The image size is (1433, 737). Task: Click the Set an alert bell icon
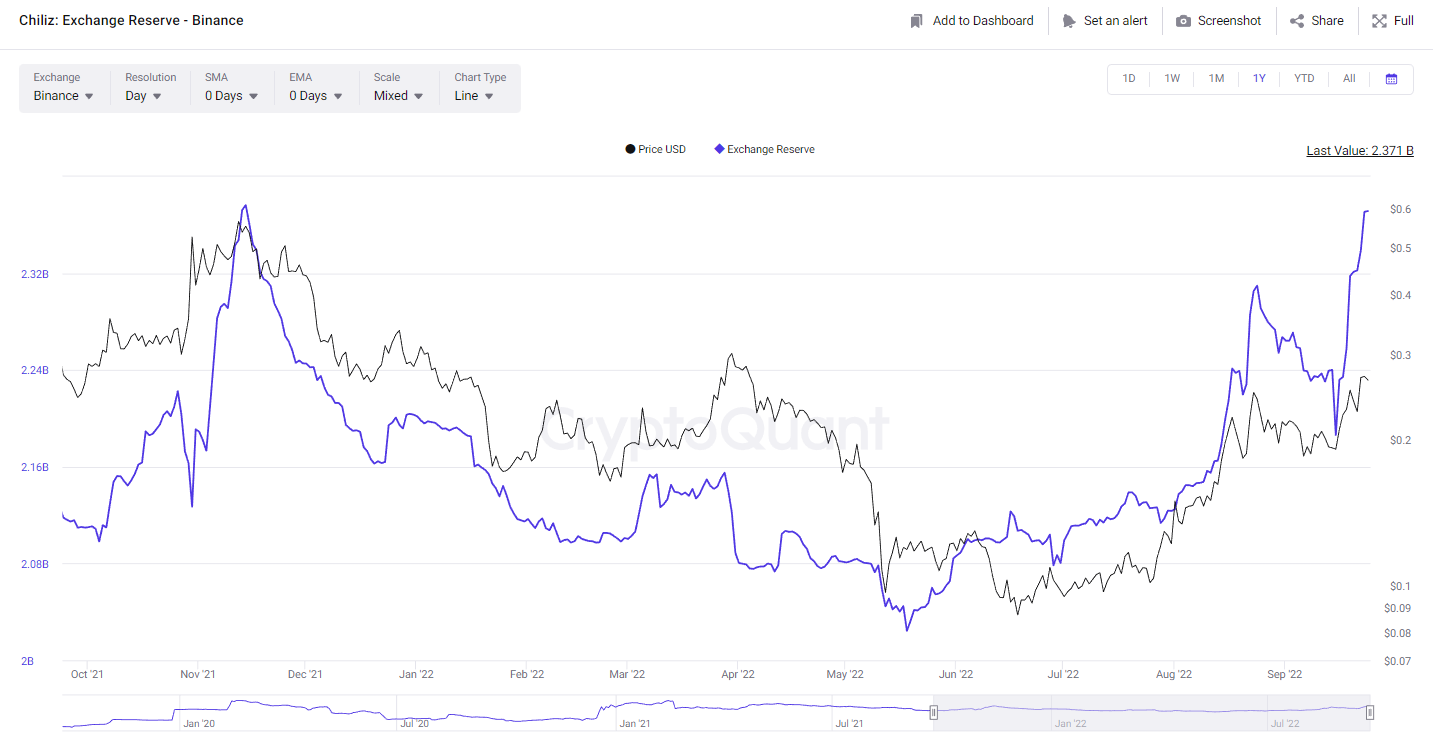click(x=1069, y=21)
